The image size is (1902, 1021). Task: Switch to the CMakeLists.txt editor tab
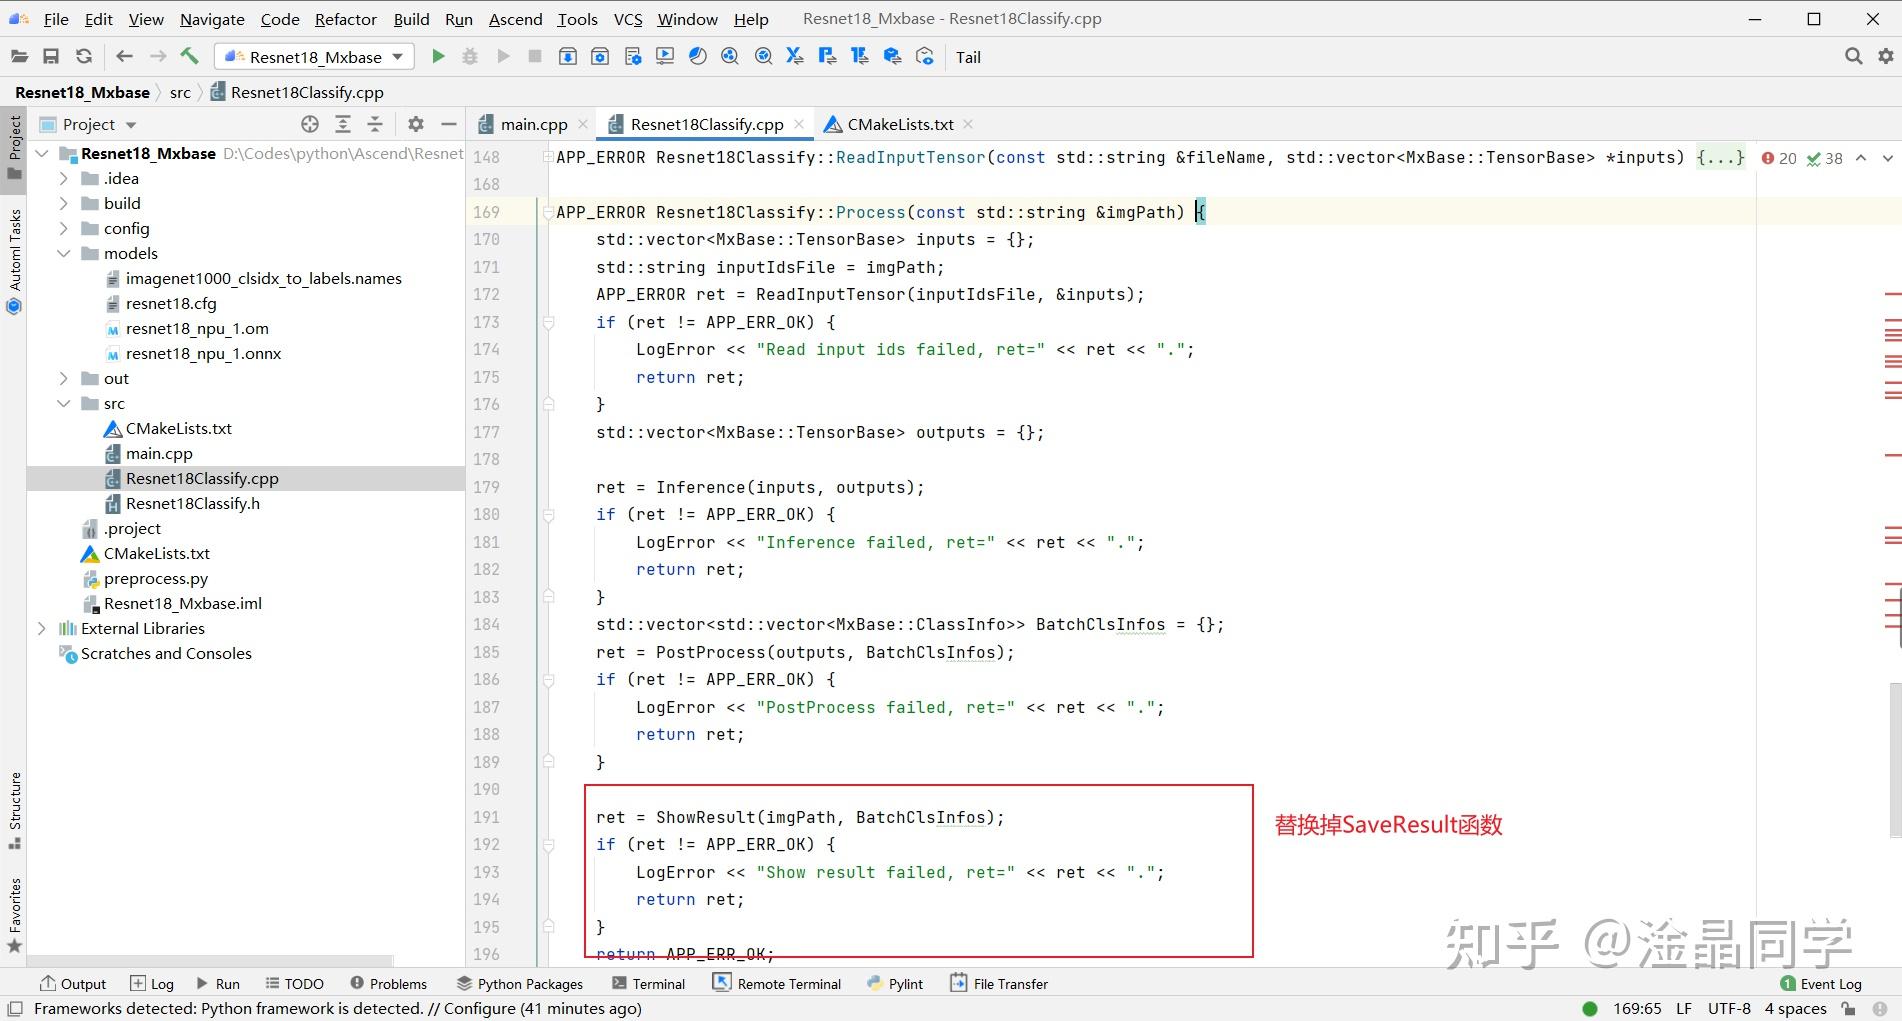coord(900,124)
